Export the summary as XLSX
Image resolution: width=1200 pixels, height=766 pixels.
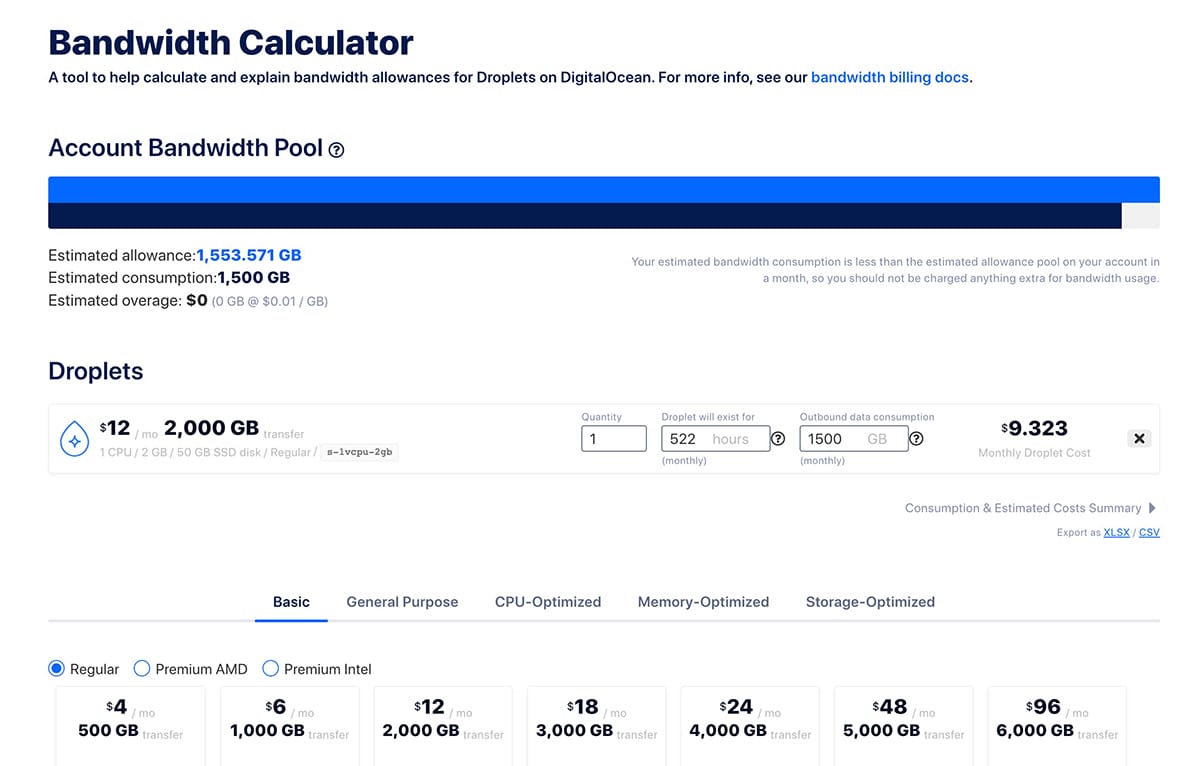1116,533
